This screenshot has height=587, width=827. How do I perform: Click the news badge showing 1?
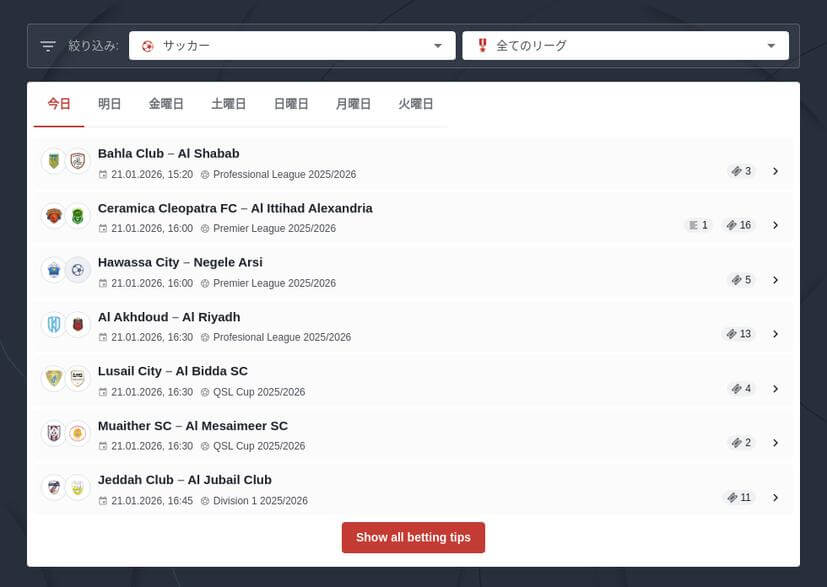coord(697,225)
